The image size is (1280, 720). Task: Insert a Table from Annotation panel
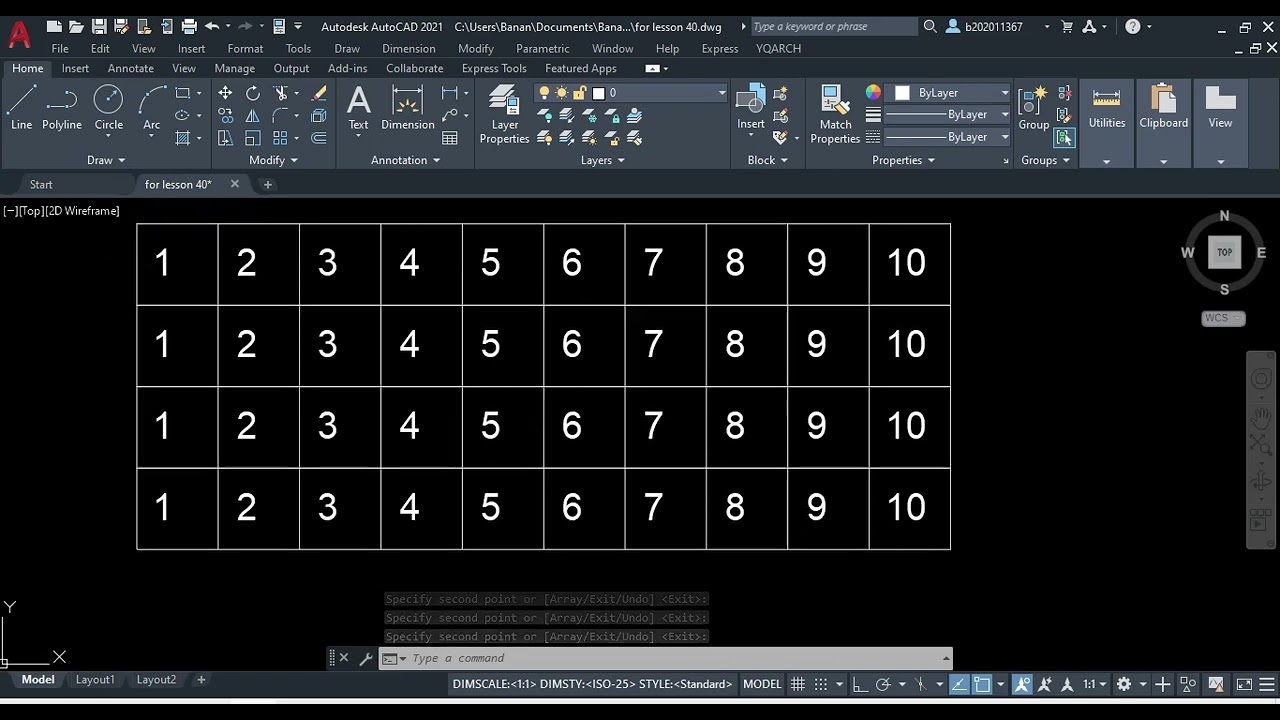[x=450, y=138]
